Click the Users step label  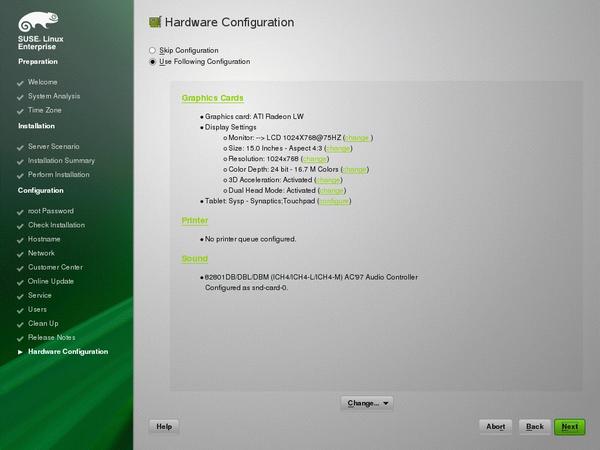coord(37,309)
